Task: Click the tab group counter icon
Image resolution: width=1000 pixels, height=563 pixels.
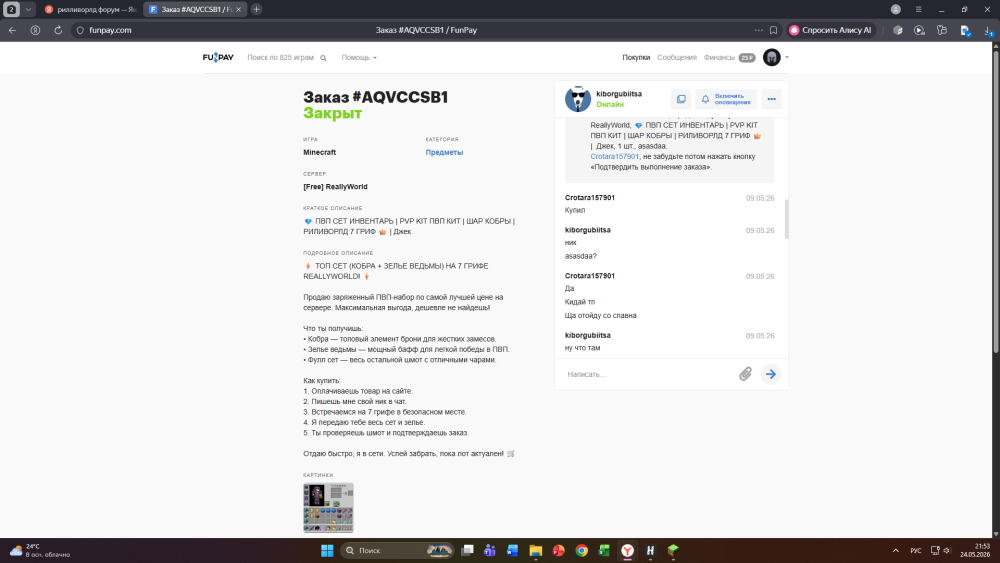Action: [x=11, y=10]
